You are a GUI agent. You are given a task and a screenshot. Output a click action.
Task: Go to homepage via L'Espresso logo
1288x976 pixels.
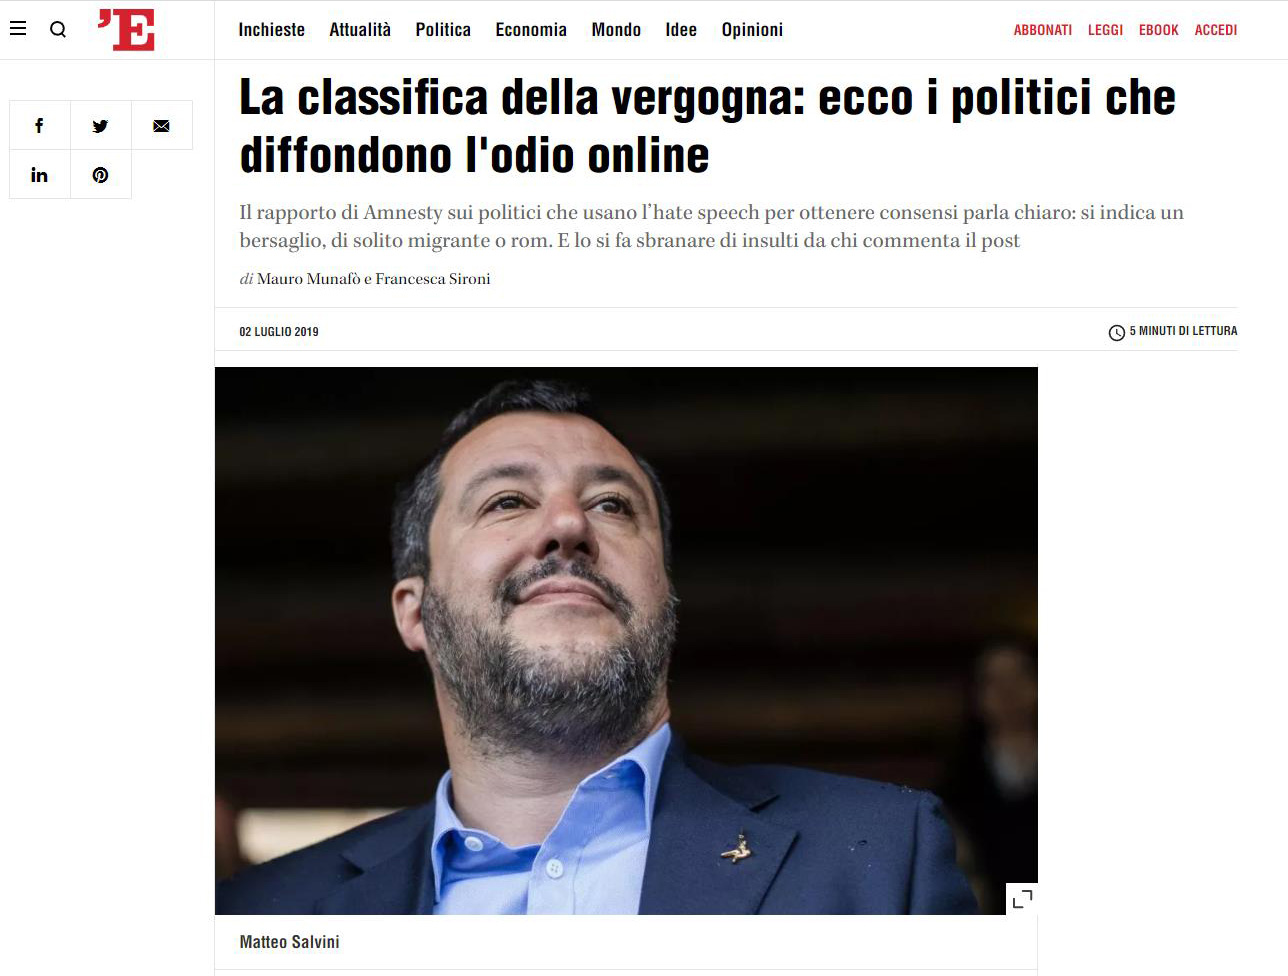pos(127,30)
